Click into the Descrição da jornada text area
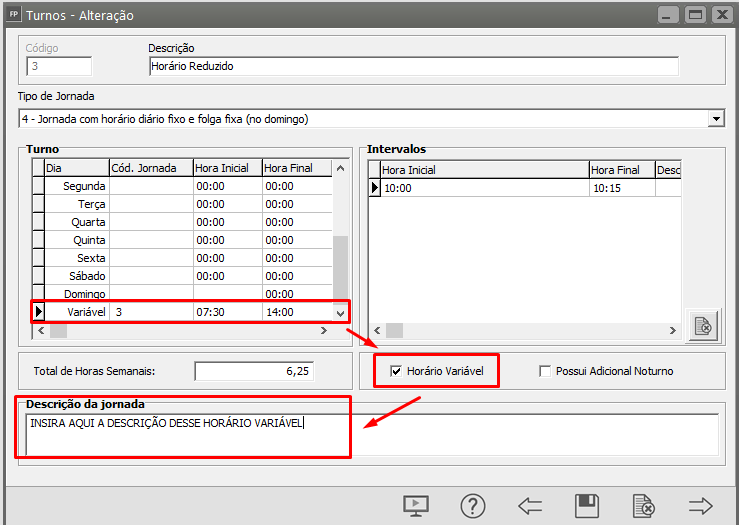Viewport: 739px width, 525px height. [370, 434]
